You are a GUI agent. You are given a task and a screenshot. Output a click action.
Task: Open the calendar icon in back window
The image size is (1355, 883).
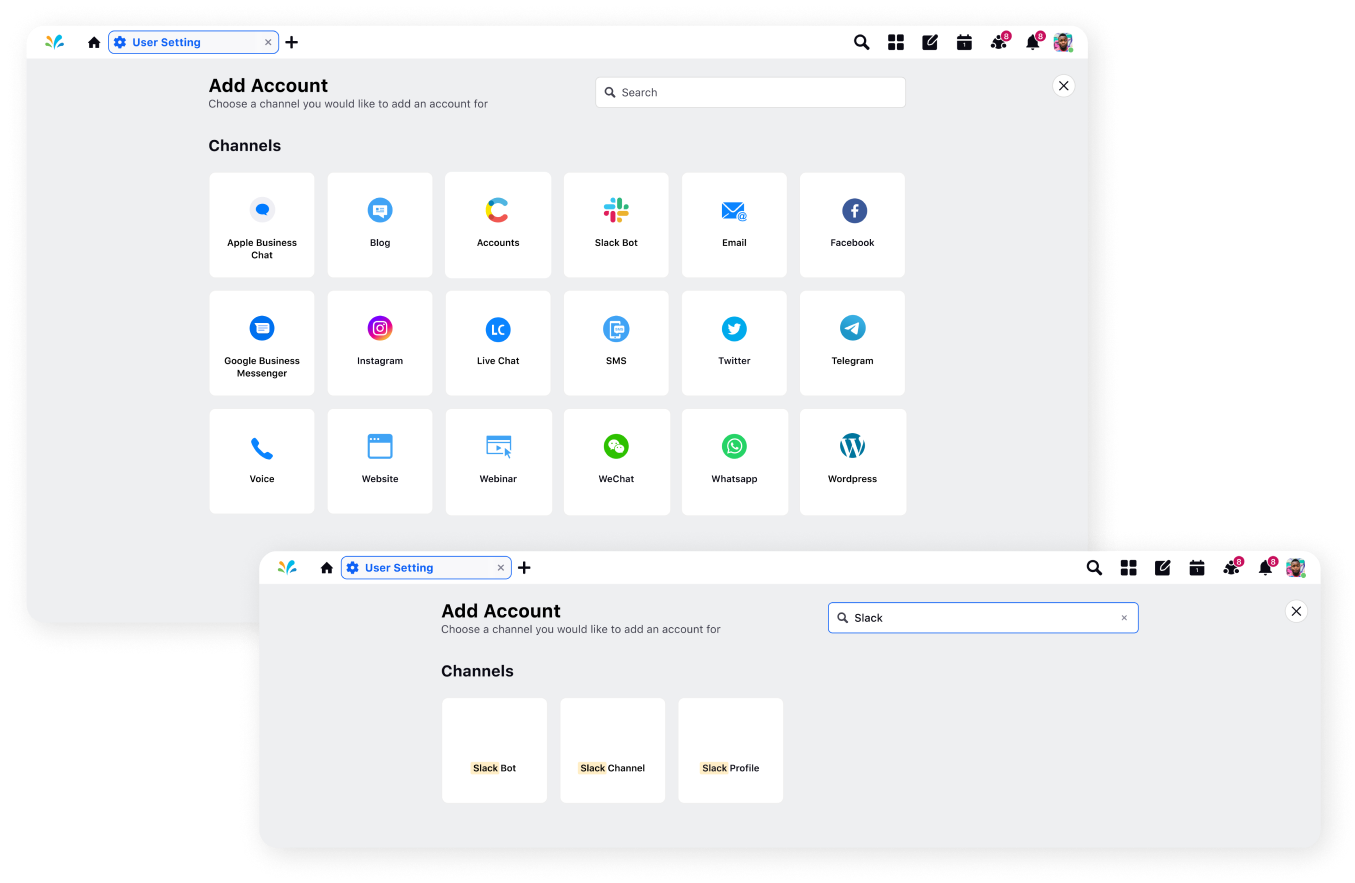pos(964,42)
